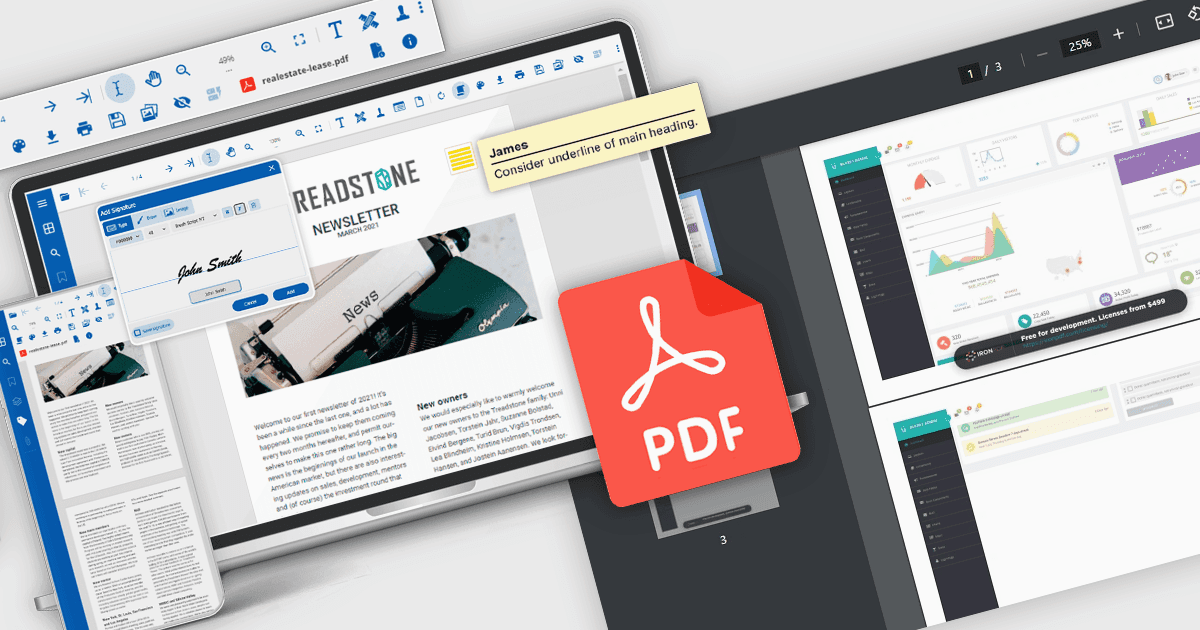Switch to the Type tab in Add Signature
Viewport: 1200px width, 630px height.
click(117, 227)
